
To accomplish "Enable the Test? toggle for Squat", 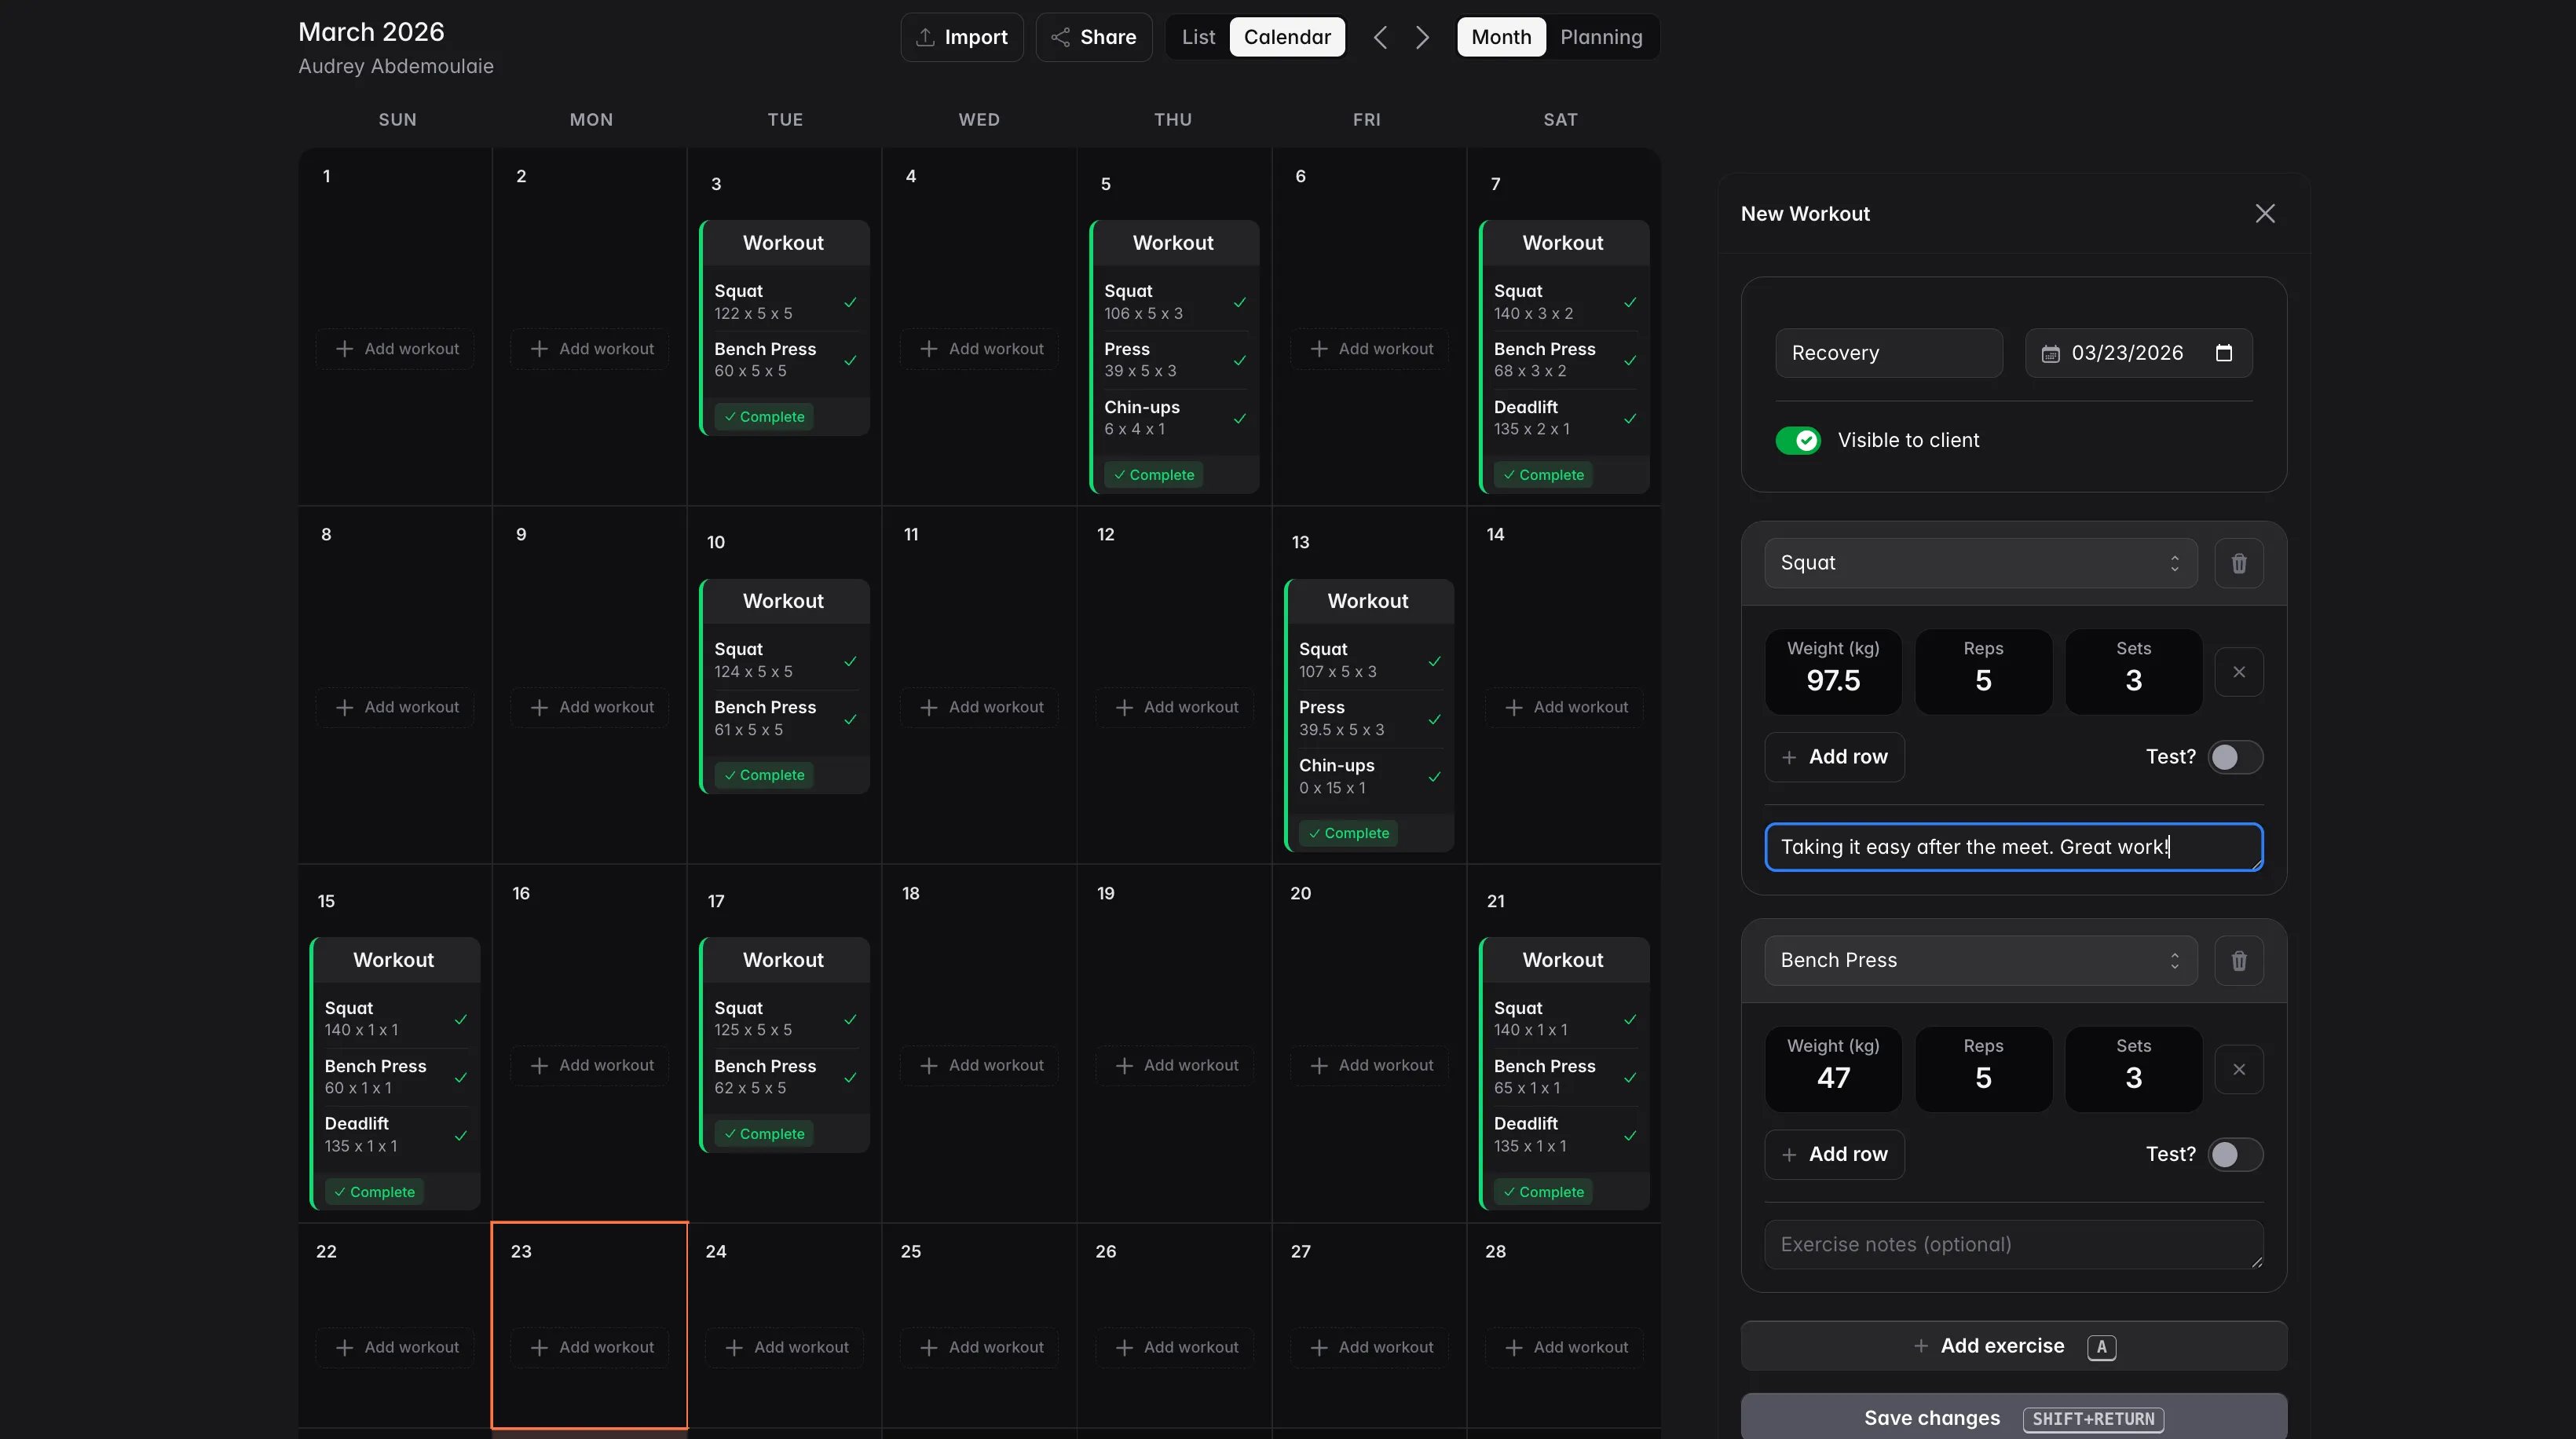I will [2236, 757].
